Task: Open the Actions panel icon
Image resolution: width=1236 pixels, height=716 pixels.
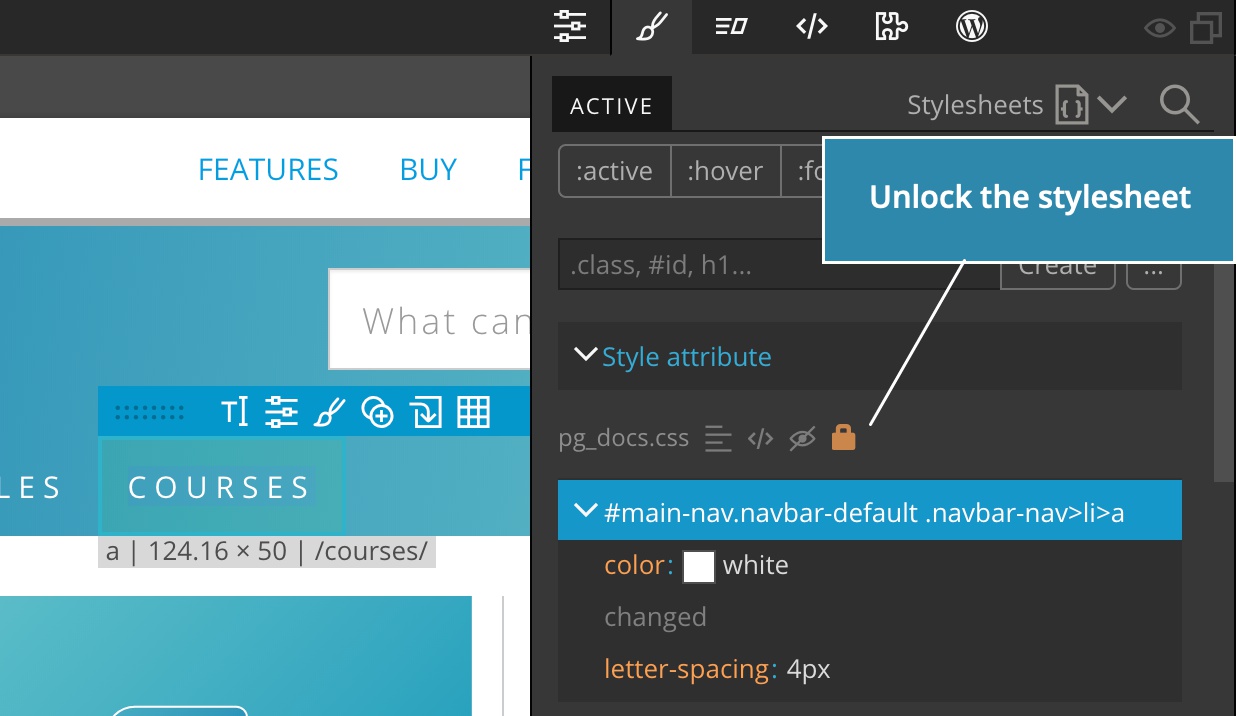Action: click(x=732, y=27)
